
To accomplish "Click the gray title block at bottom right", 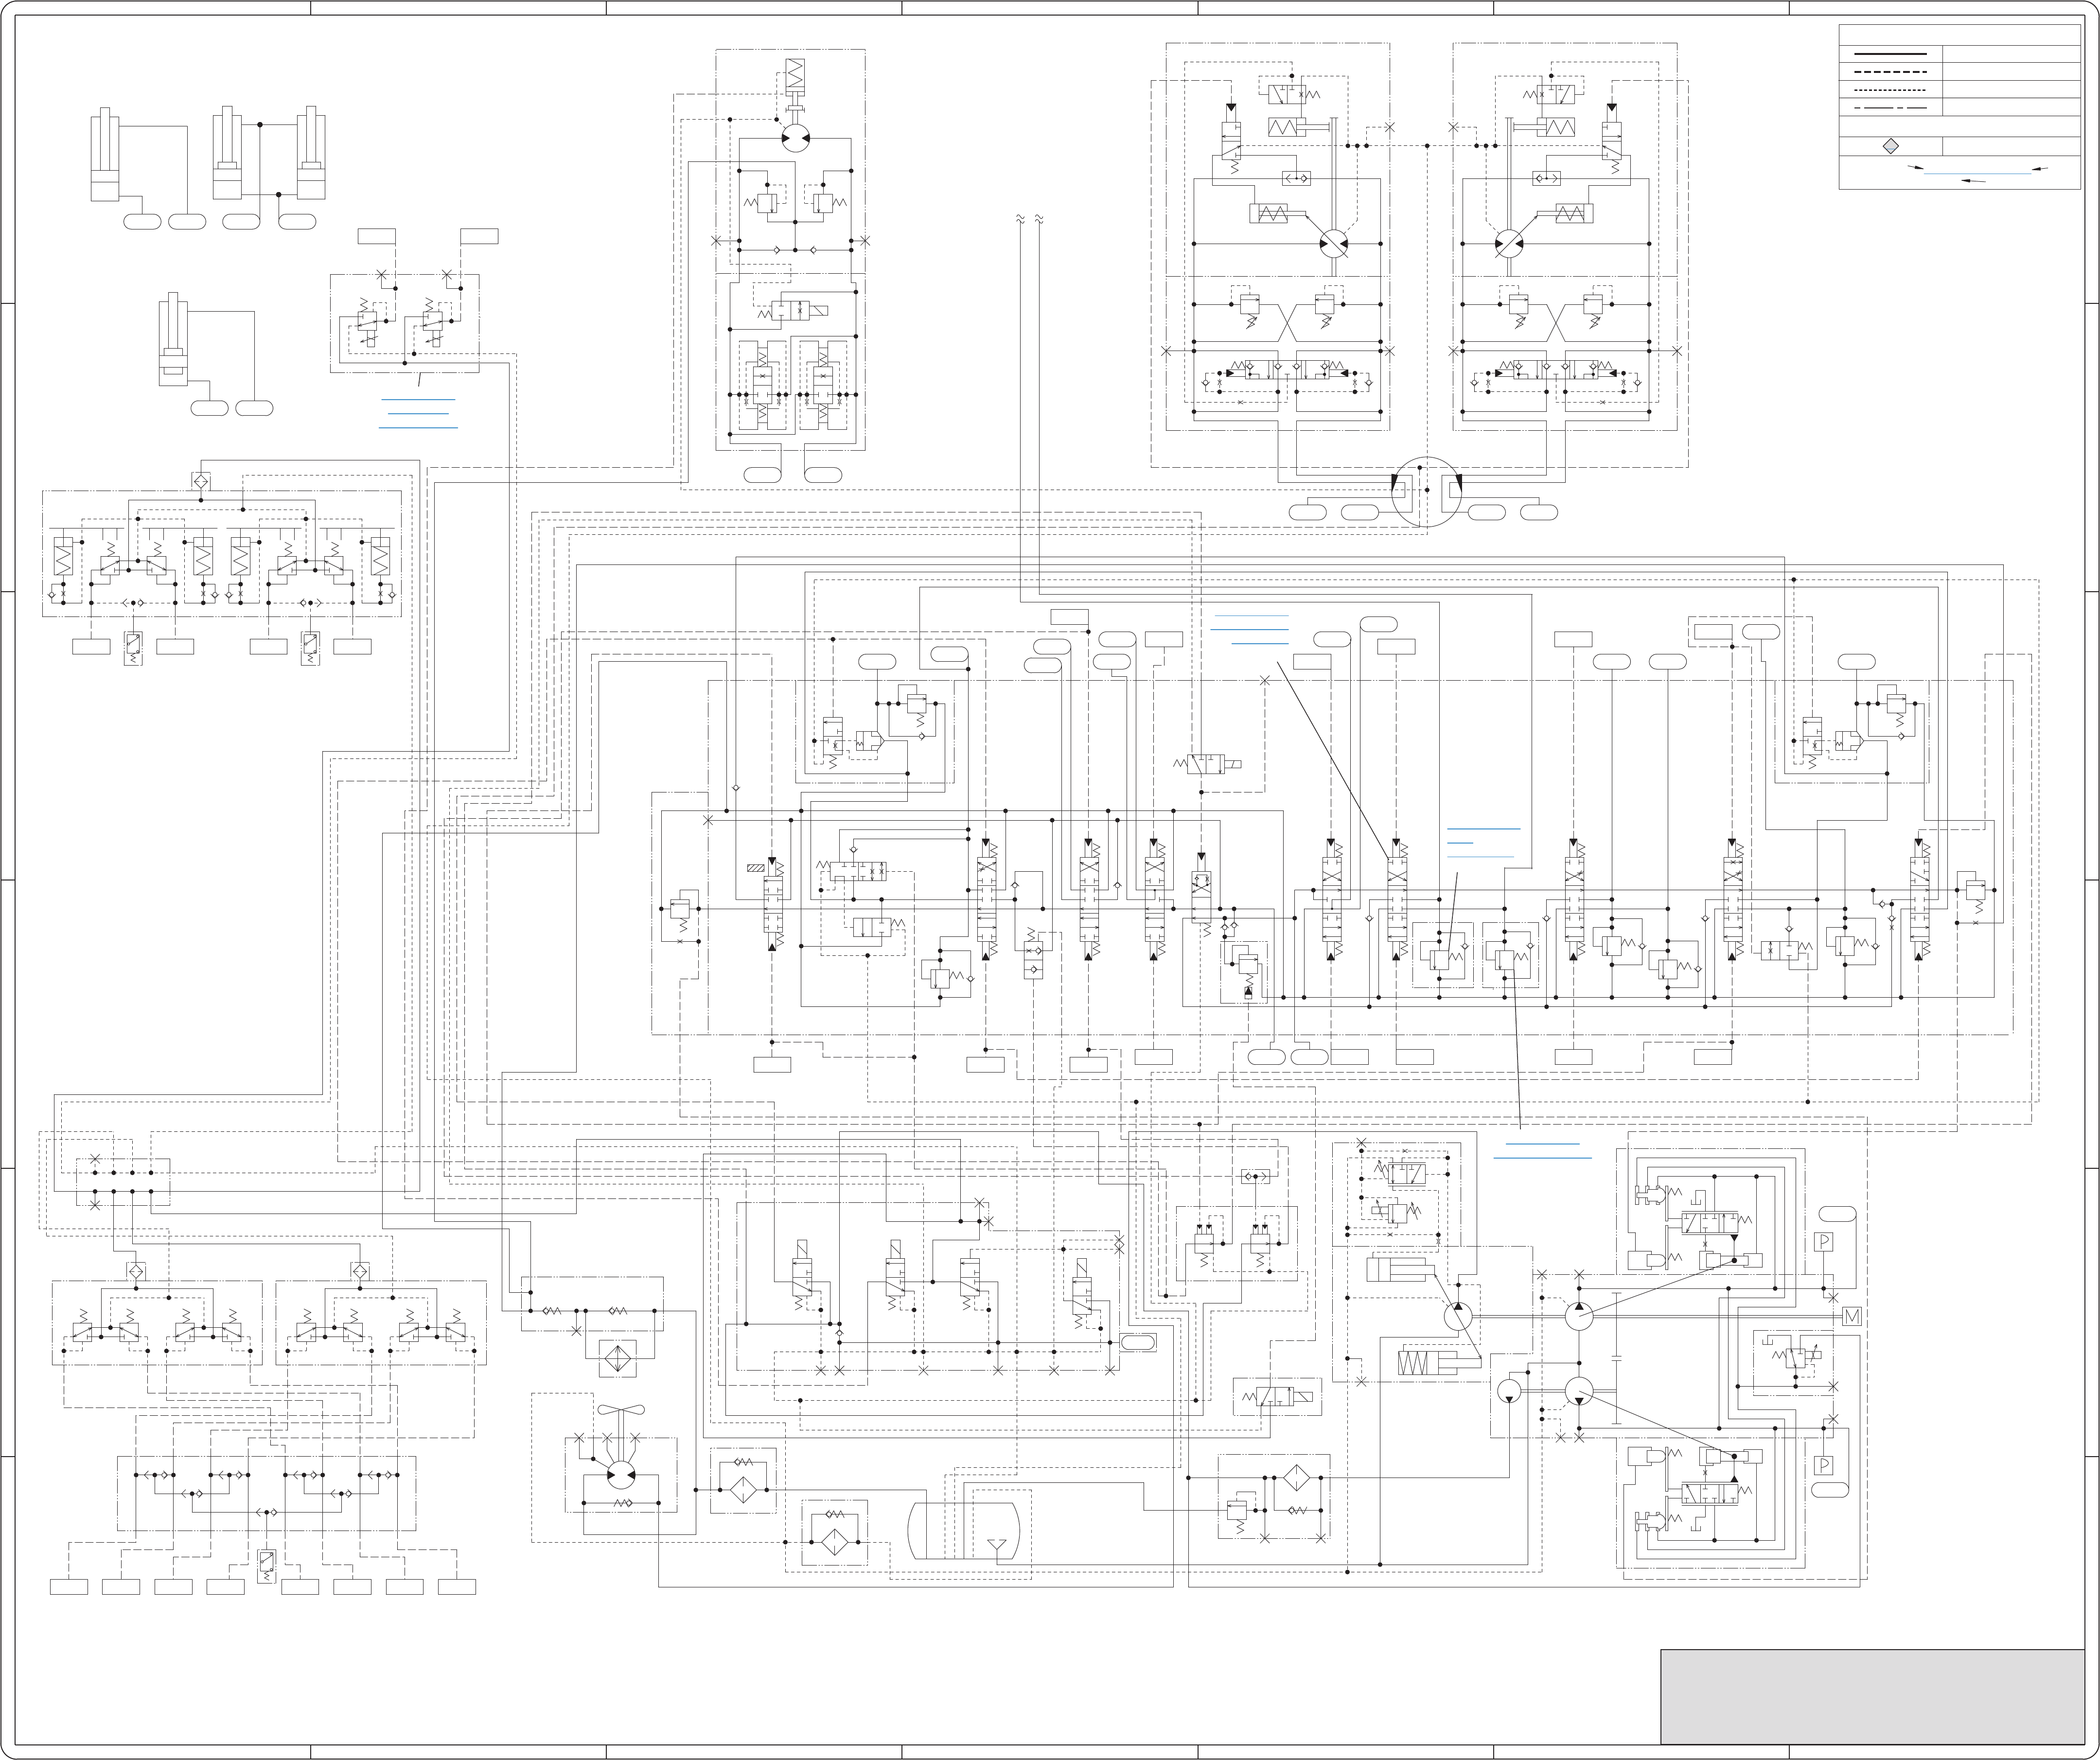I will (1872, 1696).
